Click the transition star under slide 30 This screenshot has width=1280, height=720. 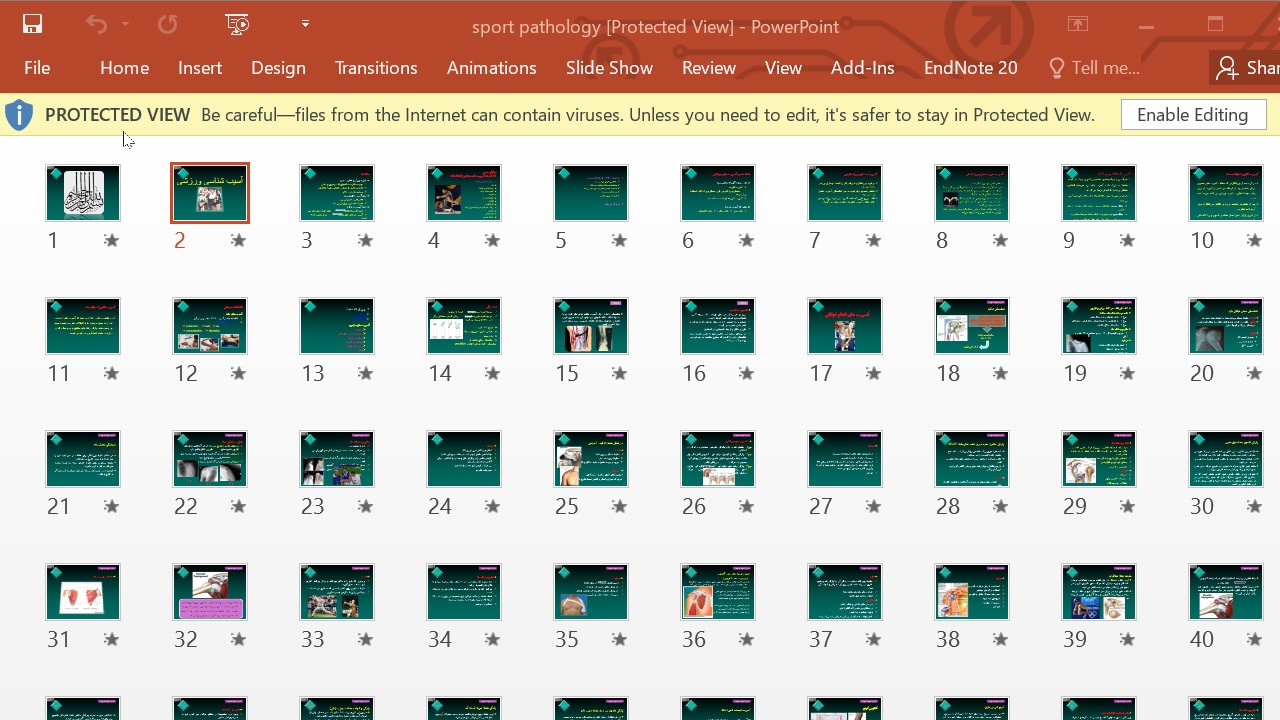pos(1254,506)
